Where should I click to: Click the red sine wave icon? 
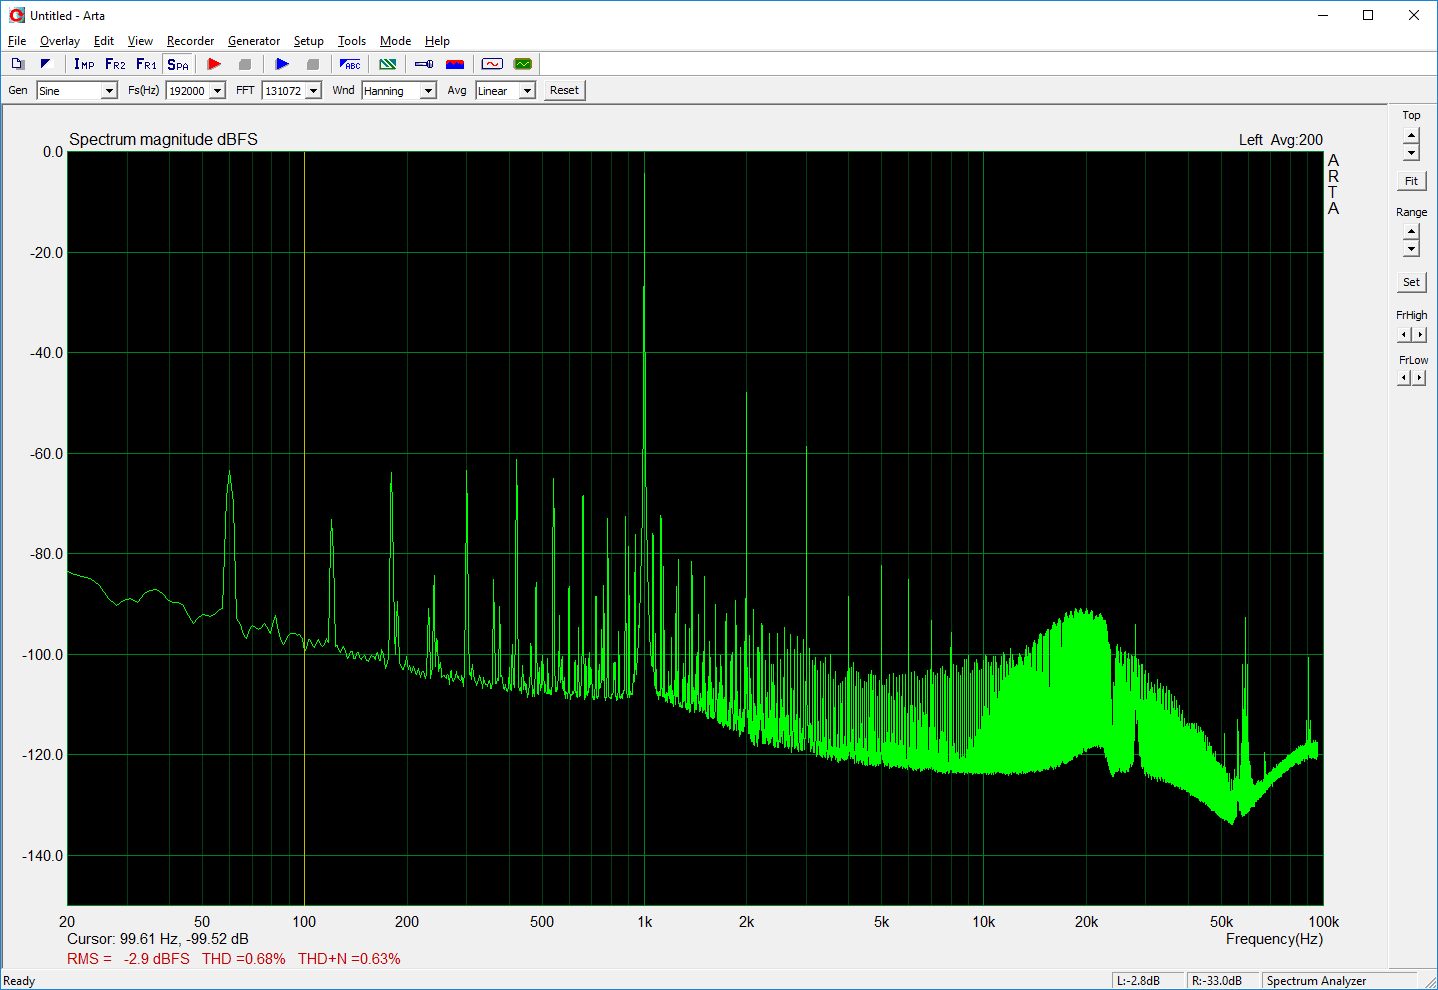(492, 64)
